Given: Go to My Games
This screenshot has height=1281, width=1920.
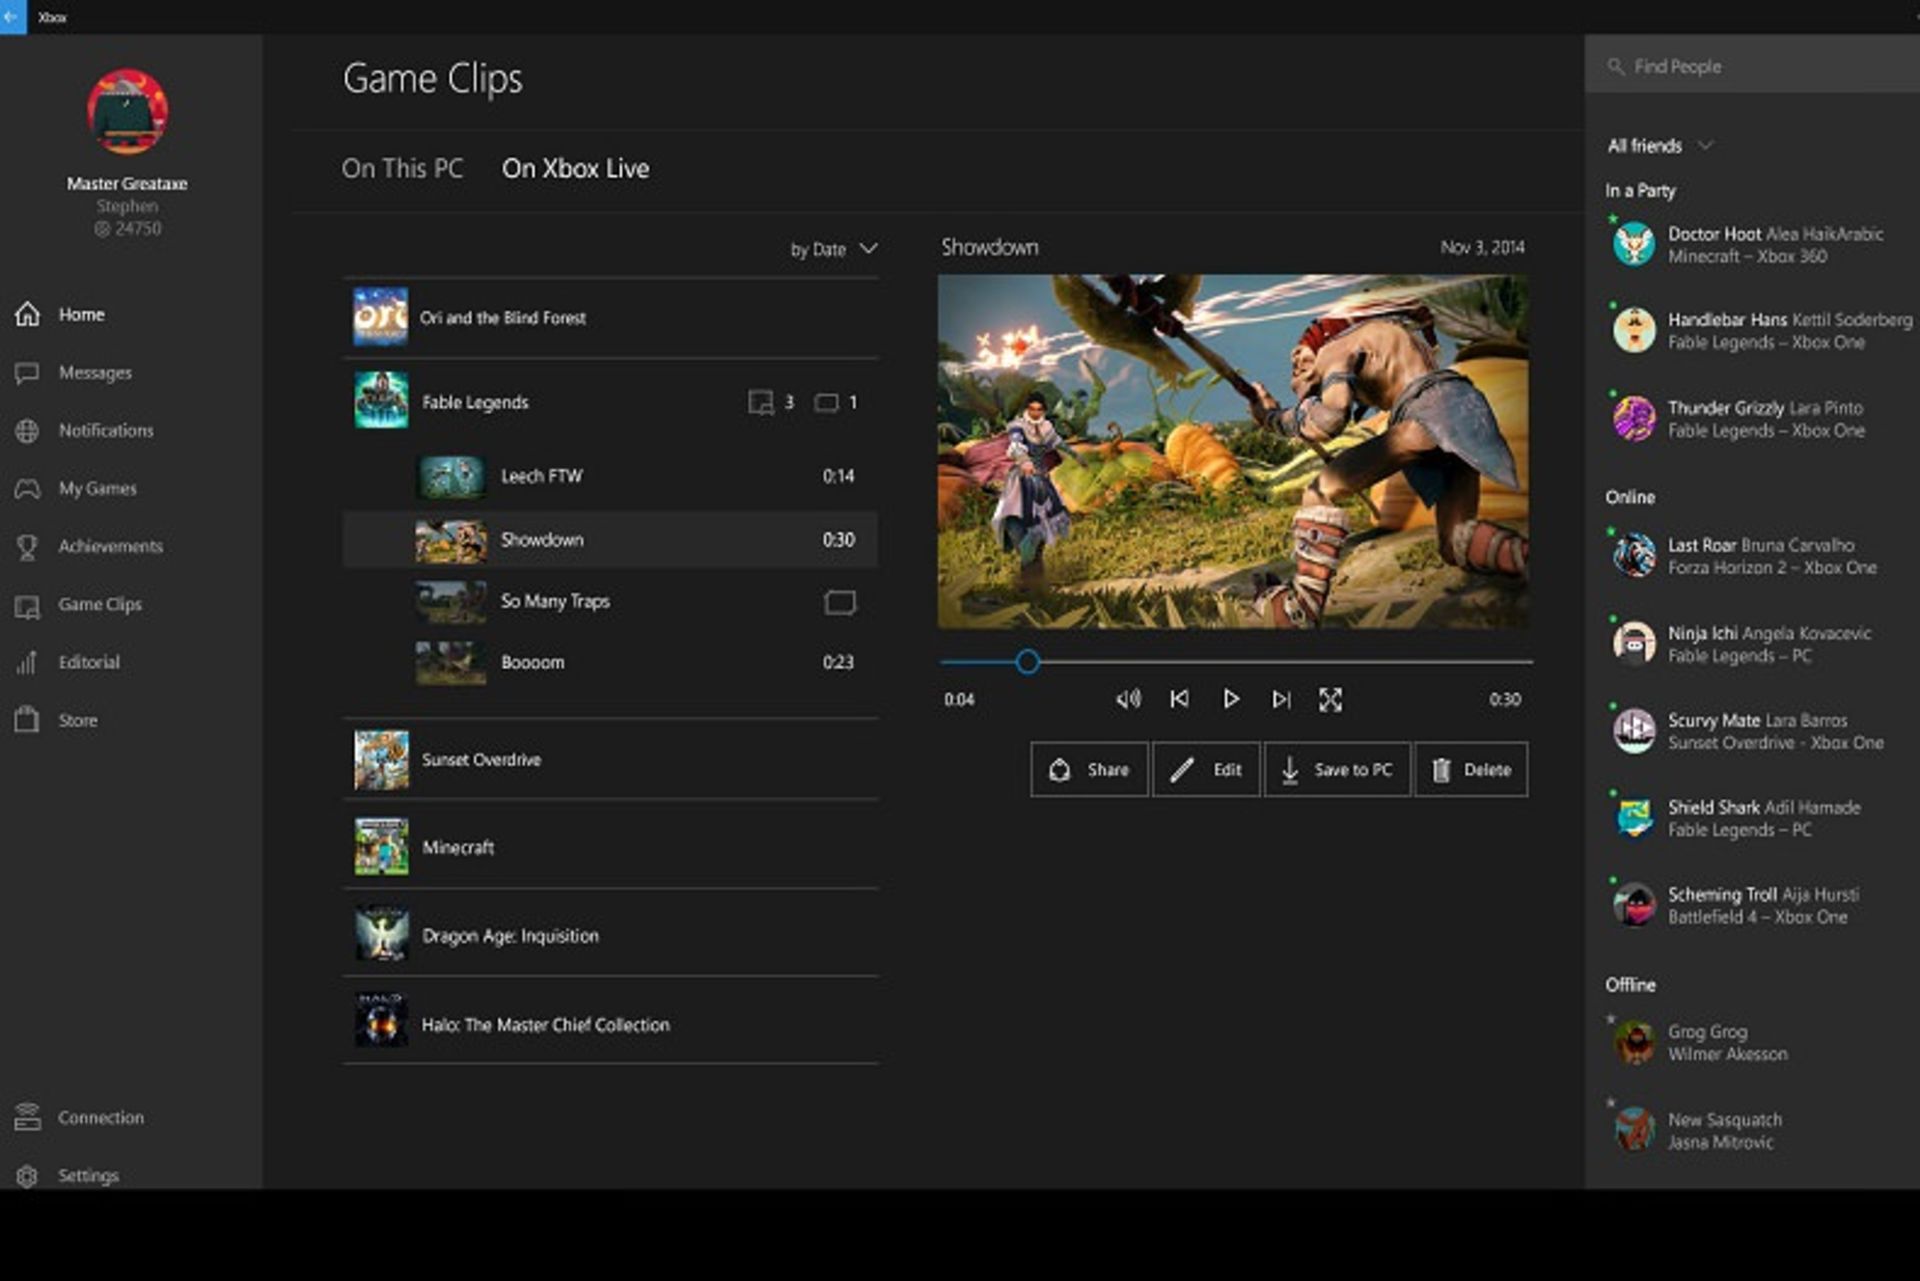Looking at the screenshot, I should (x=76, y=488).
